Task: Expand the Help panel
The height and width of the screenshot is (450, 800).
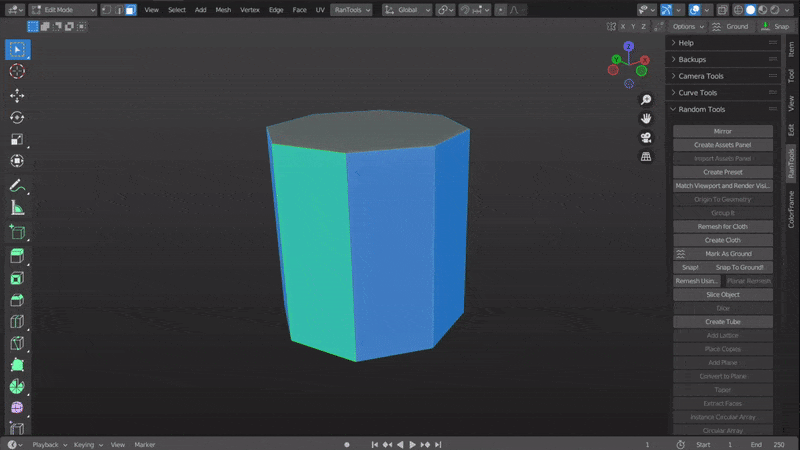Action: click(x=722, y=43)
